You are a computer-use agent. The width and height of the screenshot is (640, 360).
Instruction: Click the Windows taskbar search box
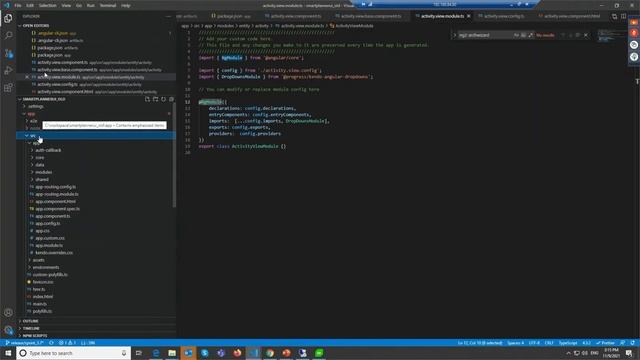point(73,353)
